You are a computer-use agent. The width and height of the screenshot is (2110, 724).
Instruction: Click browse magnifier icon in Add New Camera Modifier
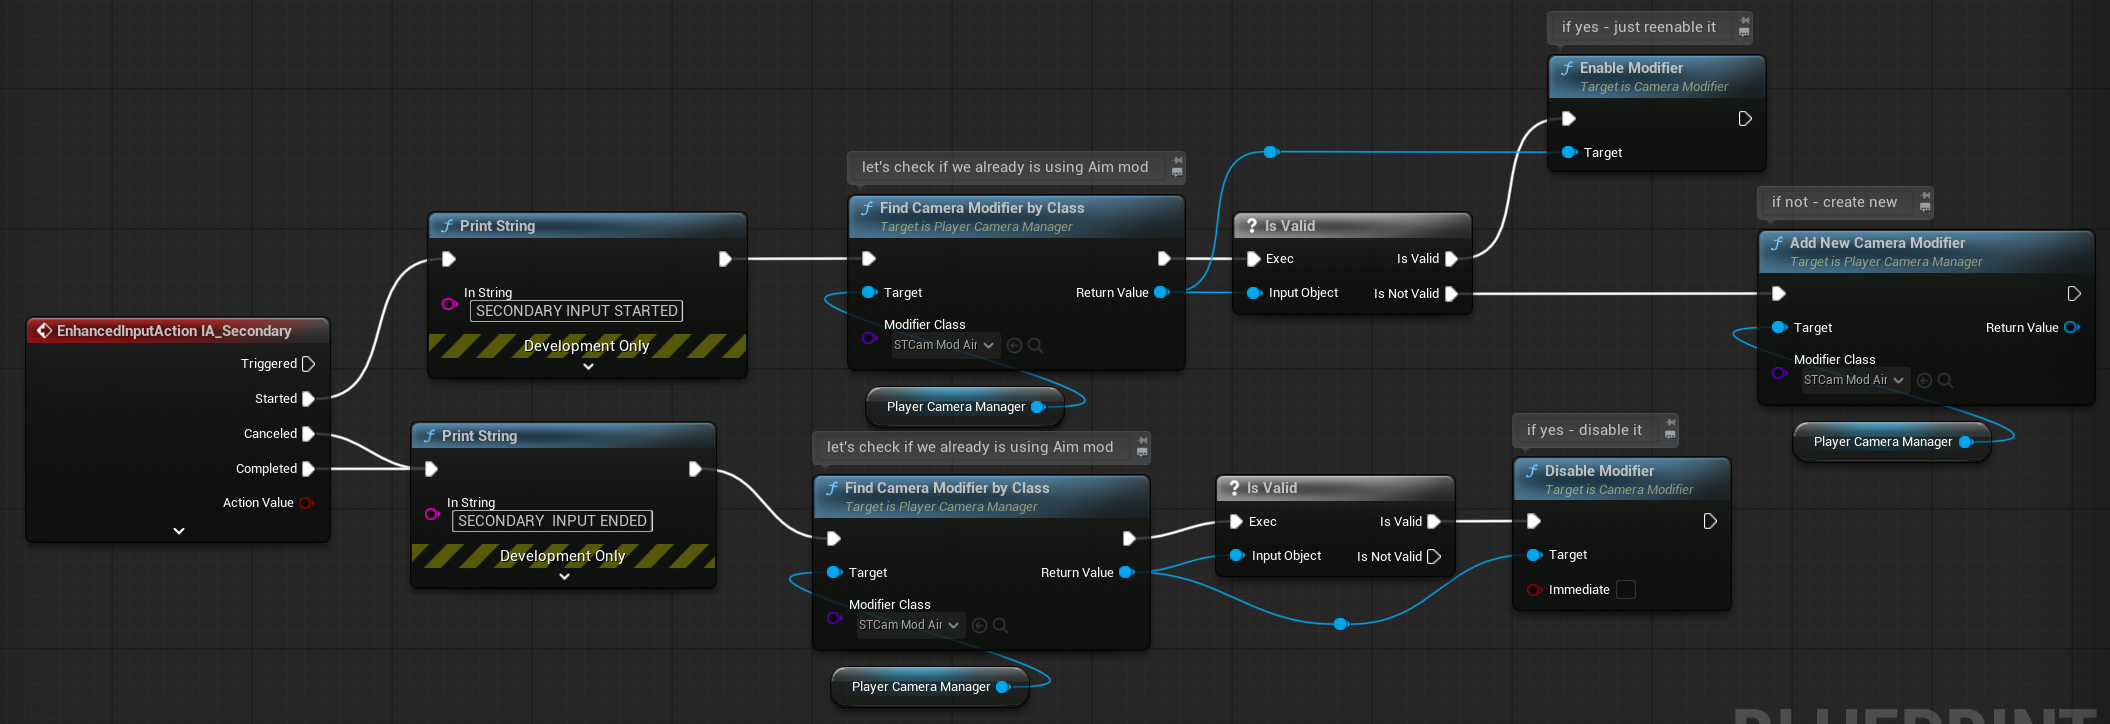point(1945,380)
